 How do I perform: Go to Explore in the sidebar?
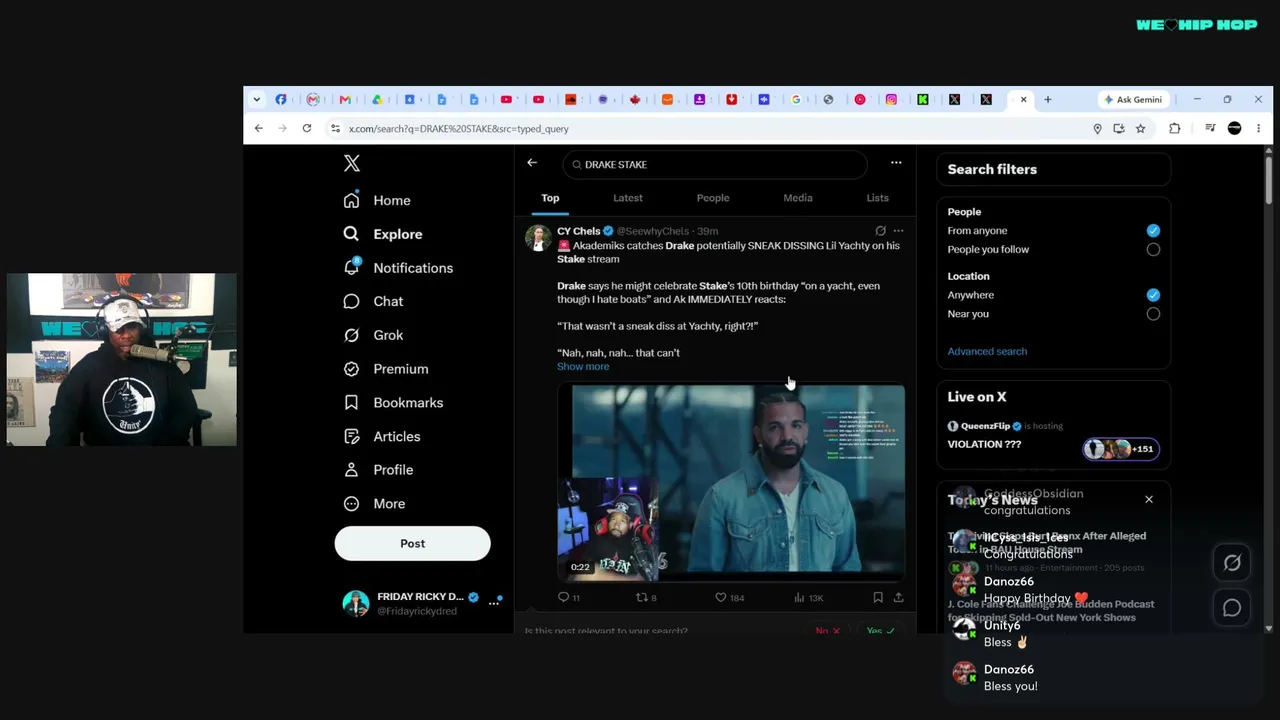pos(383,234)
